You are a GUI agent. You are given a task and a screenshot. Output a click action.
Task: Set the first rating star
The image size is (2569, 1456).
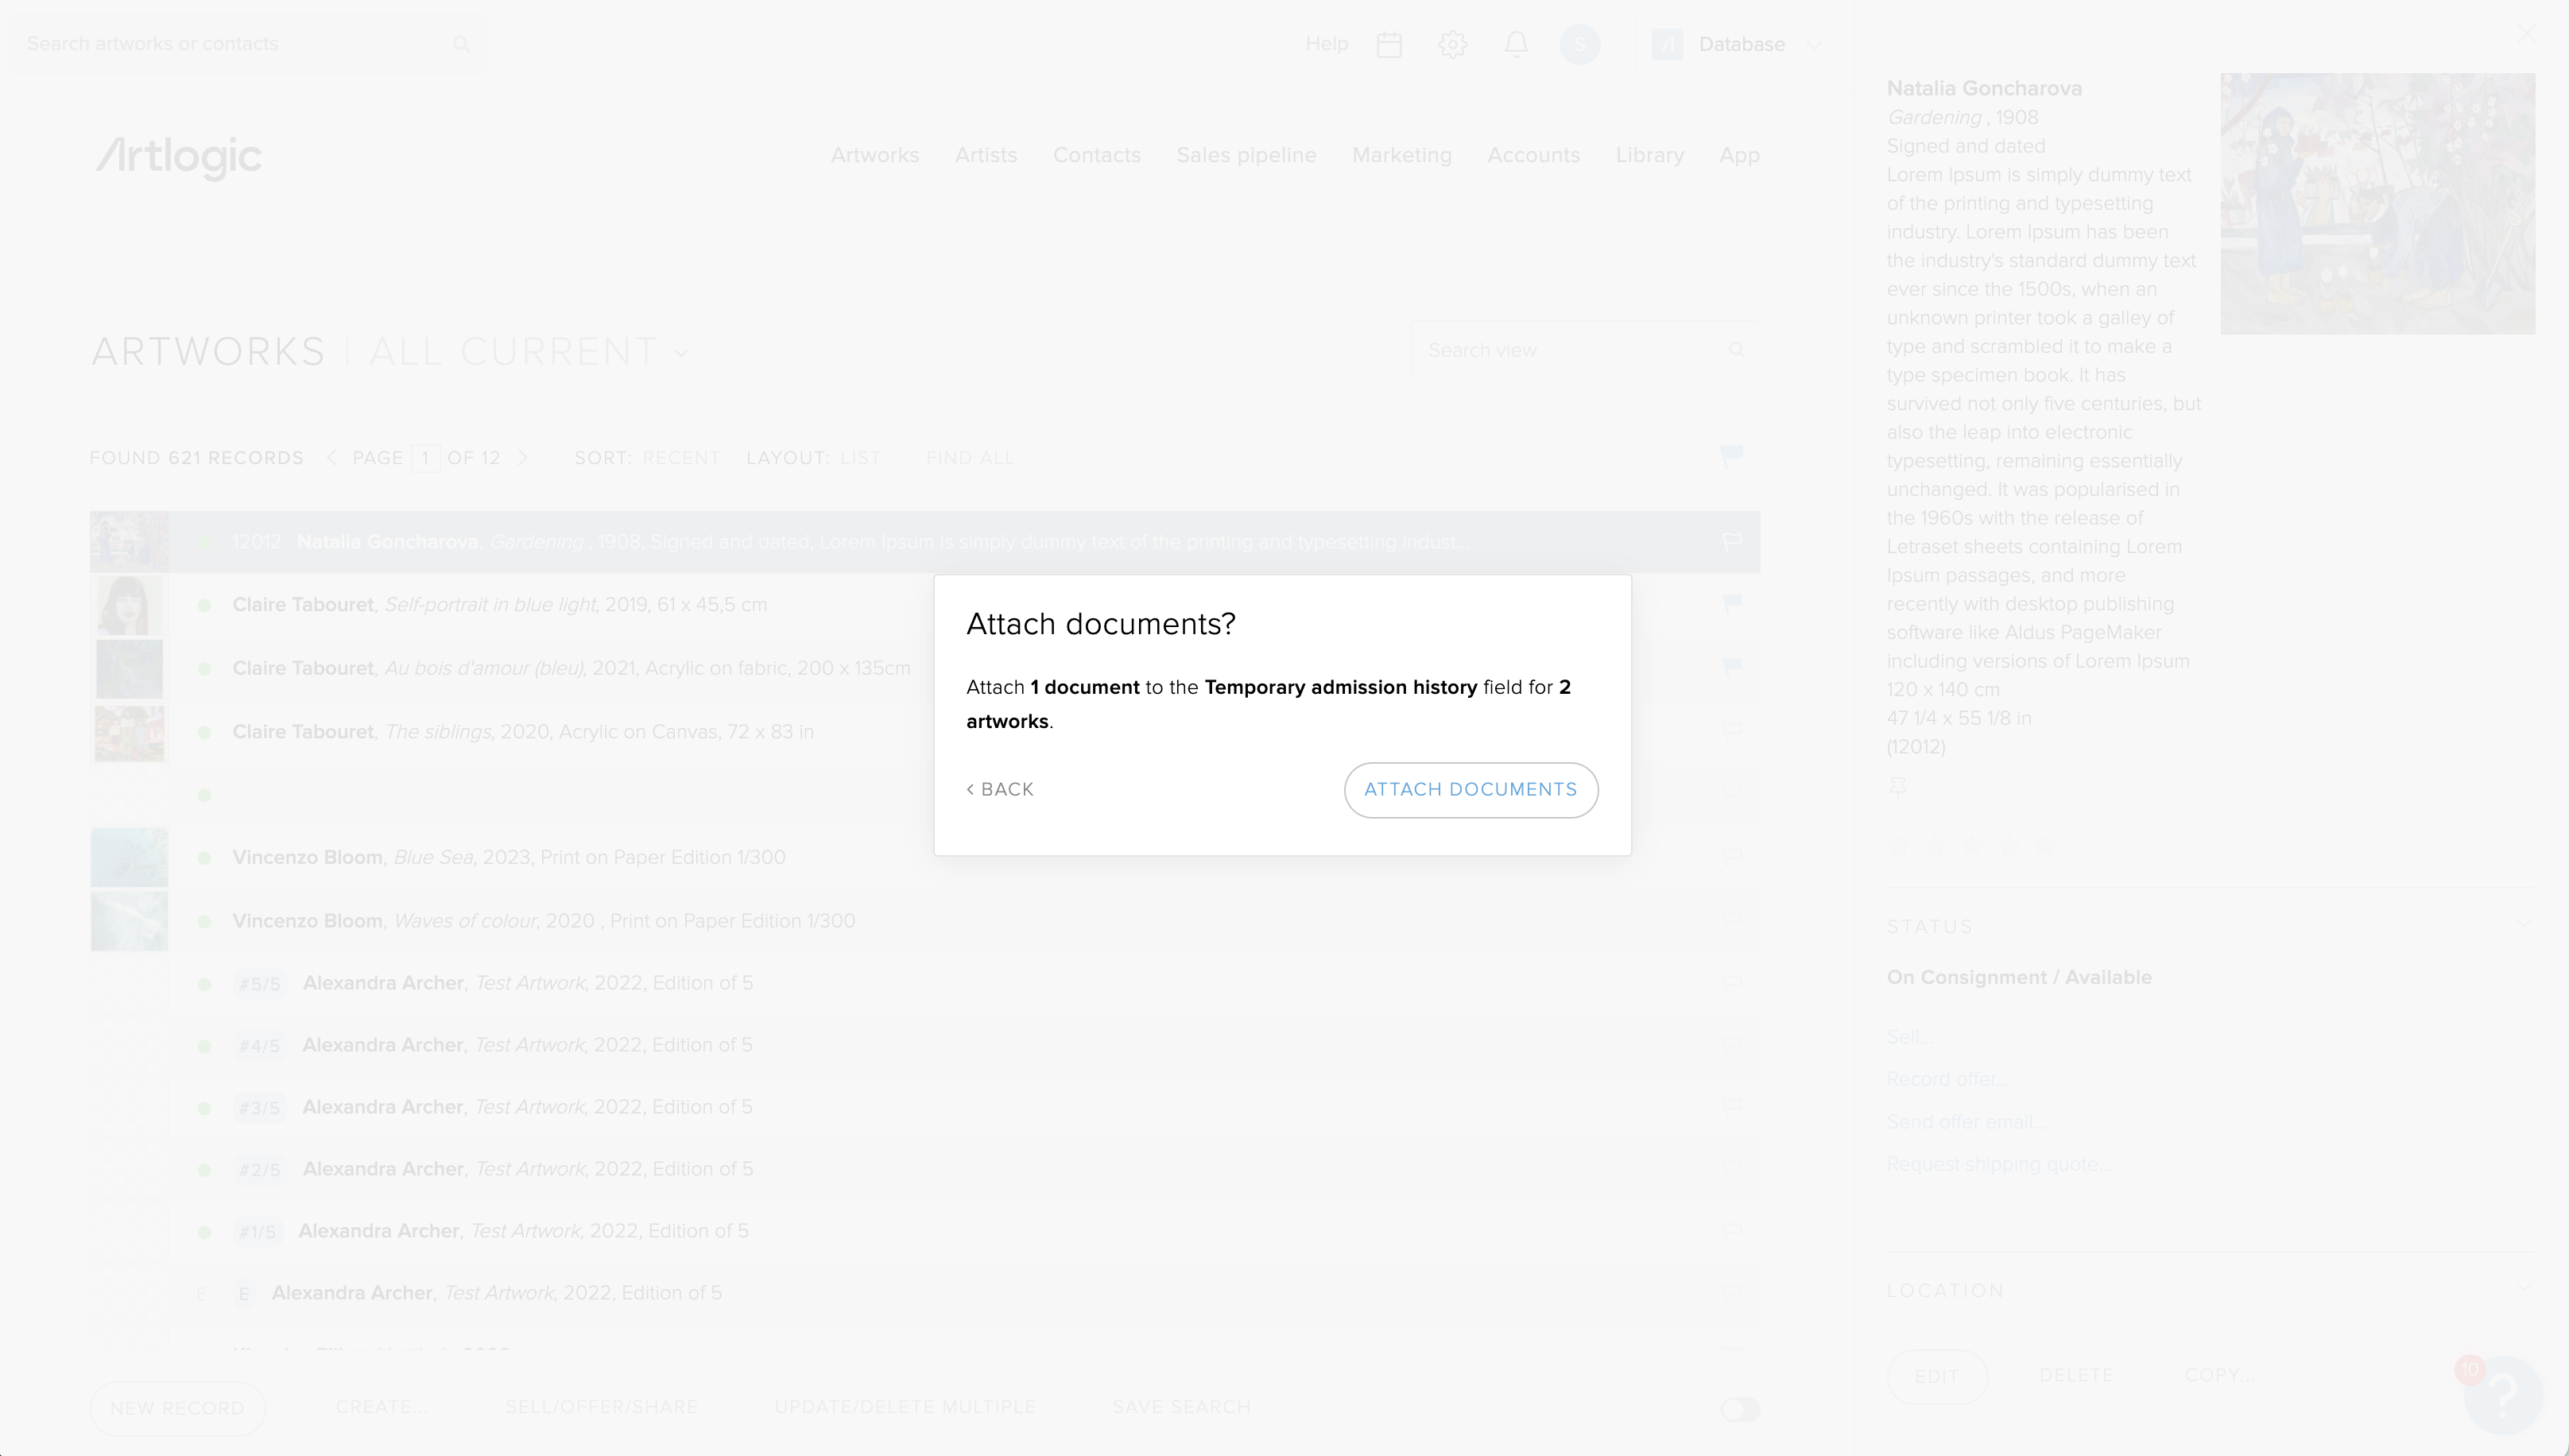coord(1898,846)
